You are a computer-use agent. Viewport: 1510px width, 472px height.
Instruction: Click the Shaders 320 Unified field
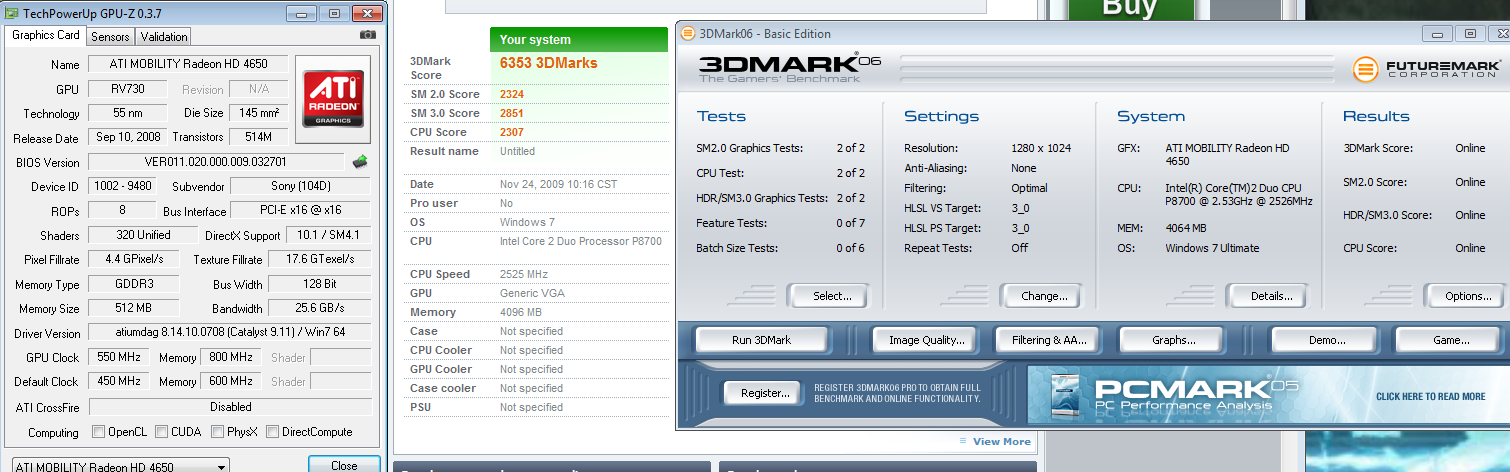pyautogui.click(x=144, y=235)
